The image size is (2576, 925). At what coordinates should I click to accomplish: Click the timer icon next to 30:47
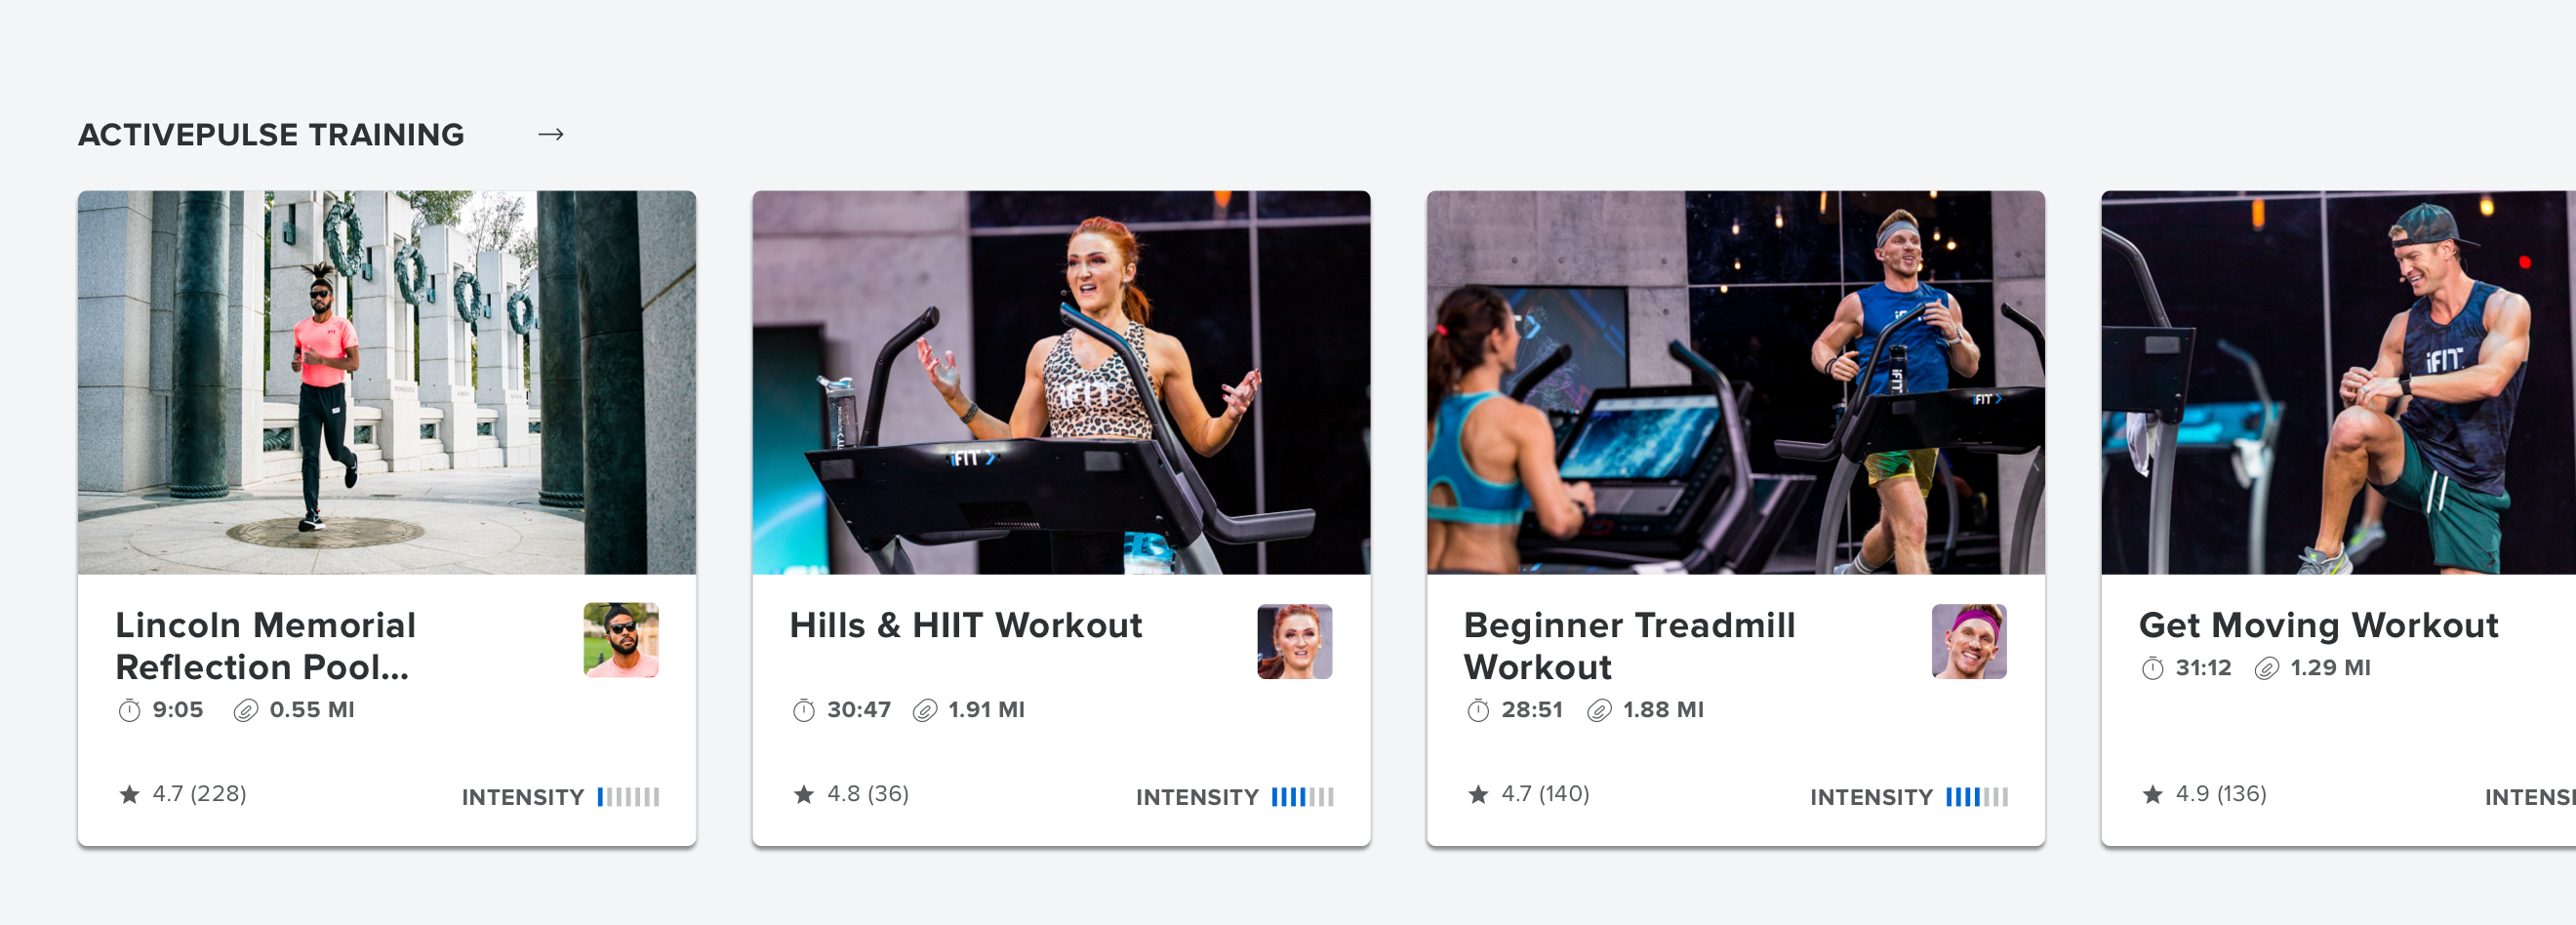(x=804, y=710)
